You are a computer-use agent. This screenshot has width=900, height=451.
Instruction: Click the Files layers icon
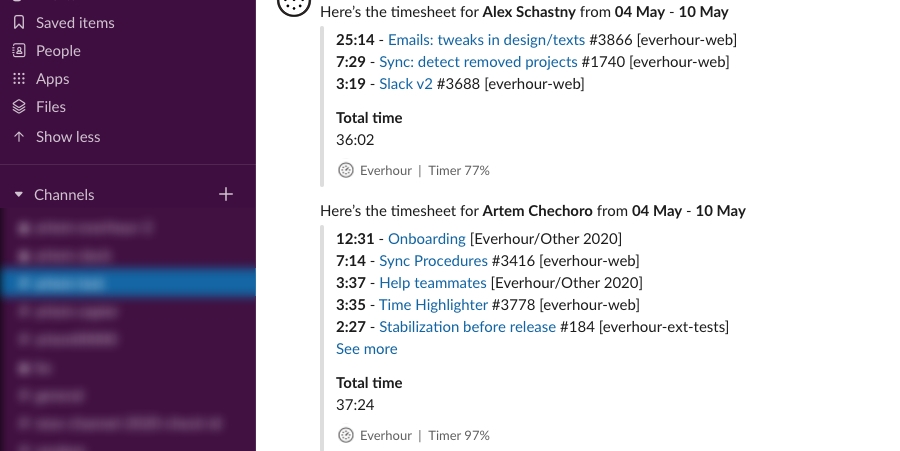[x=19, y=107]
